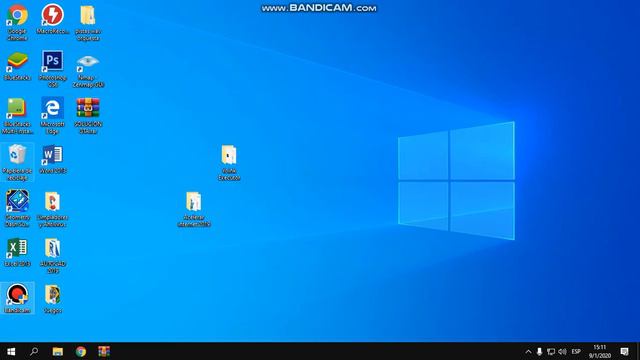Screen dimensions: 640x360
Task: Open the Google Chrome desktop shortcut
Action: pyautogui.click(x=17, y=22)
